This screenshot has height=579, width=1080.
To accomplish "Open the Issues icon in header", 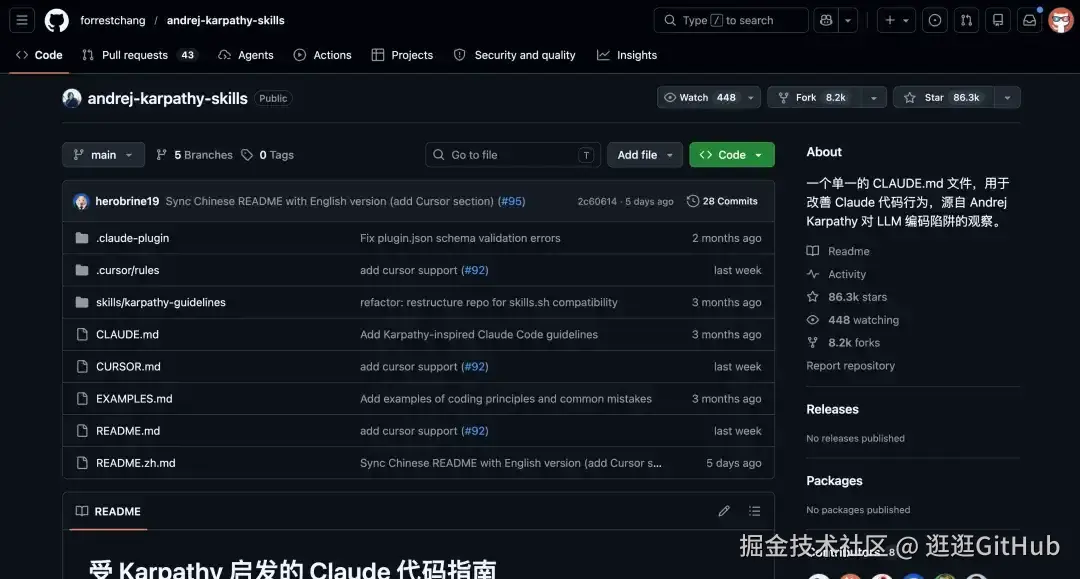I will [935, 20].
